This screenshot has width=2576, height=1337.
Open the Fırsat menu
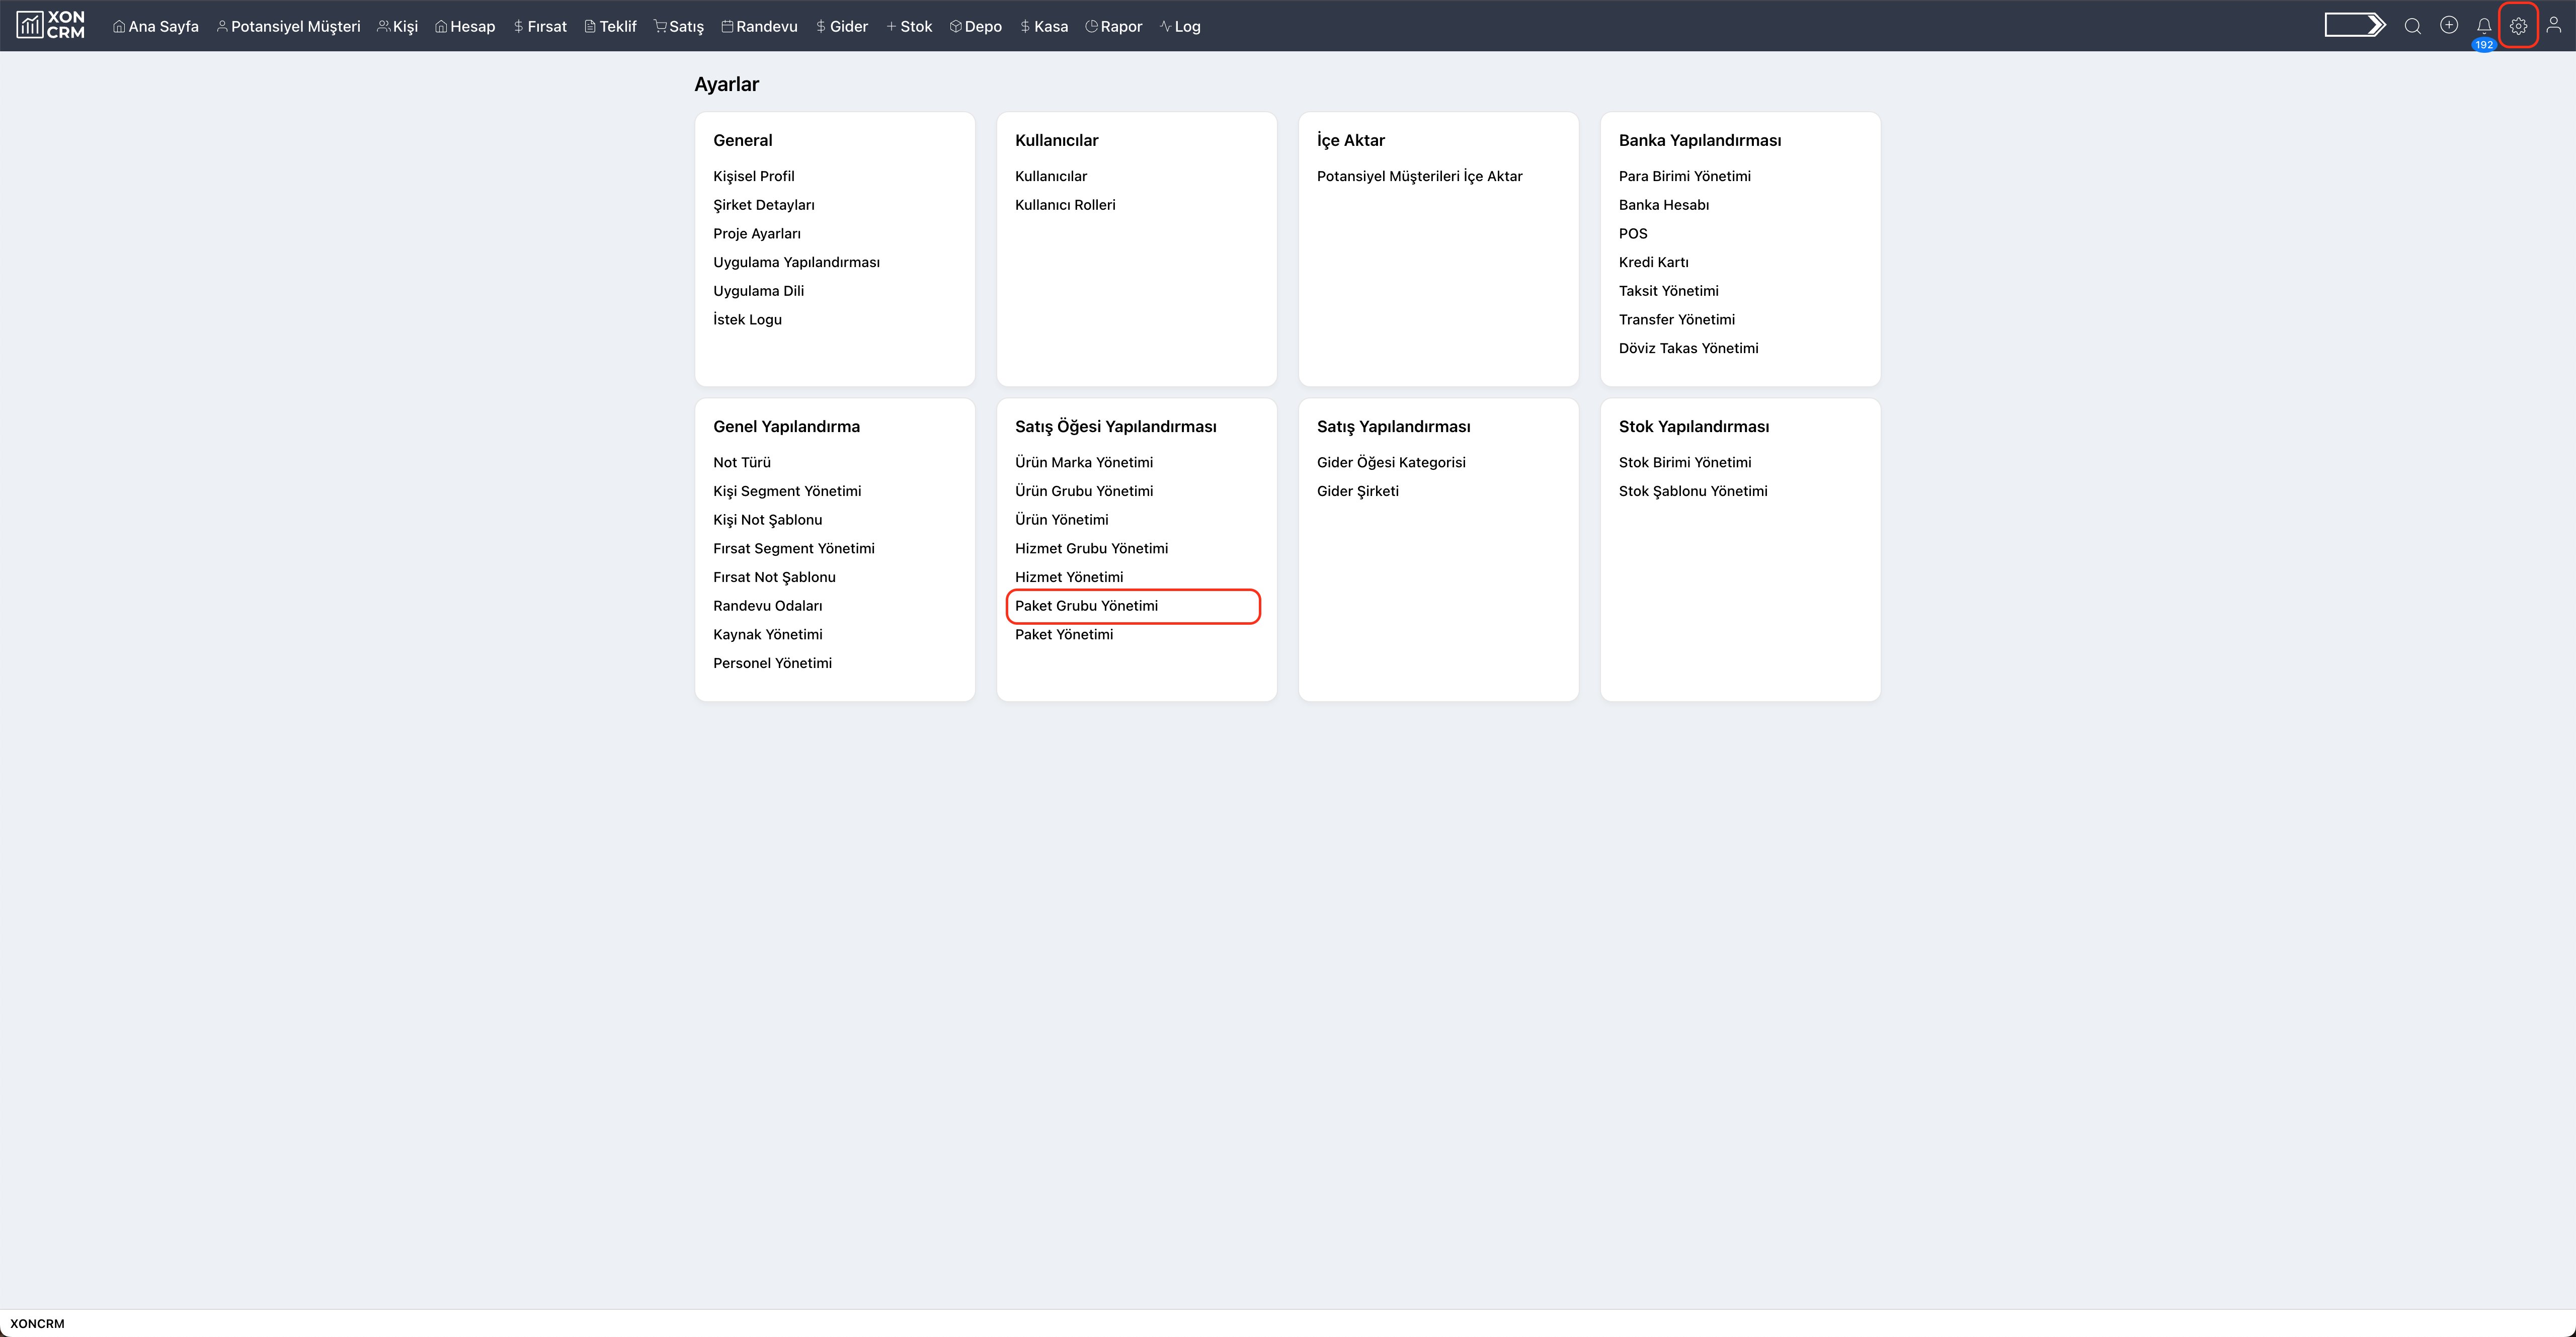click(x=540, y=26)
